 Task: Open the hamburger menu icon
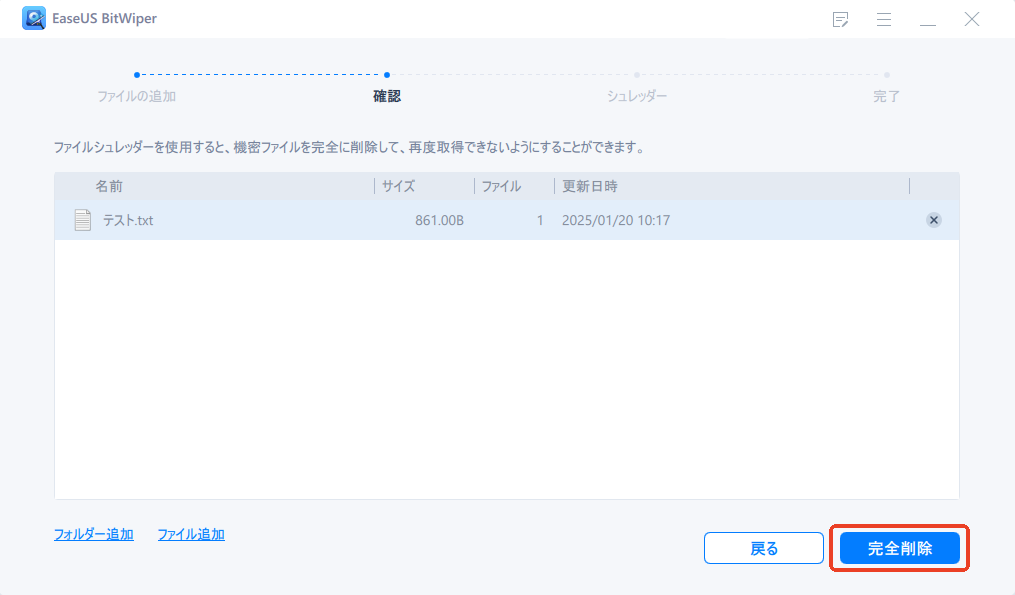pyautogui.click(x=884, y=19)
